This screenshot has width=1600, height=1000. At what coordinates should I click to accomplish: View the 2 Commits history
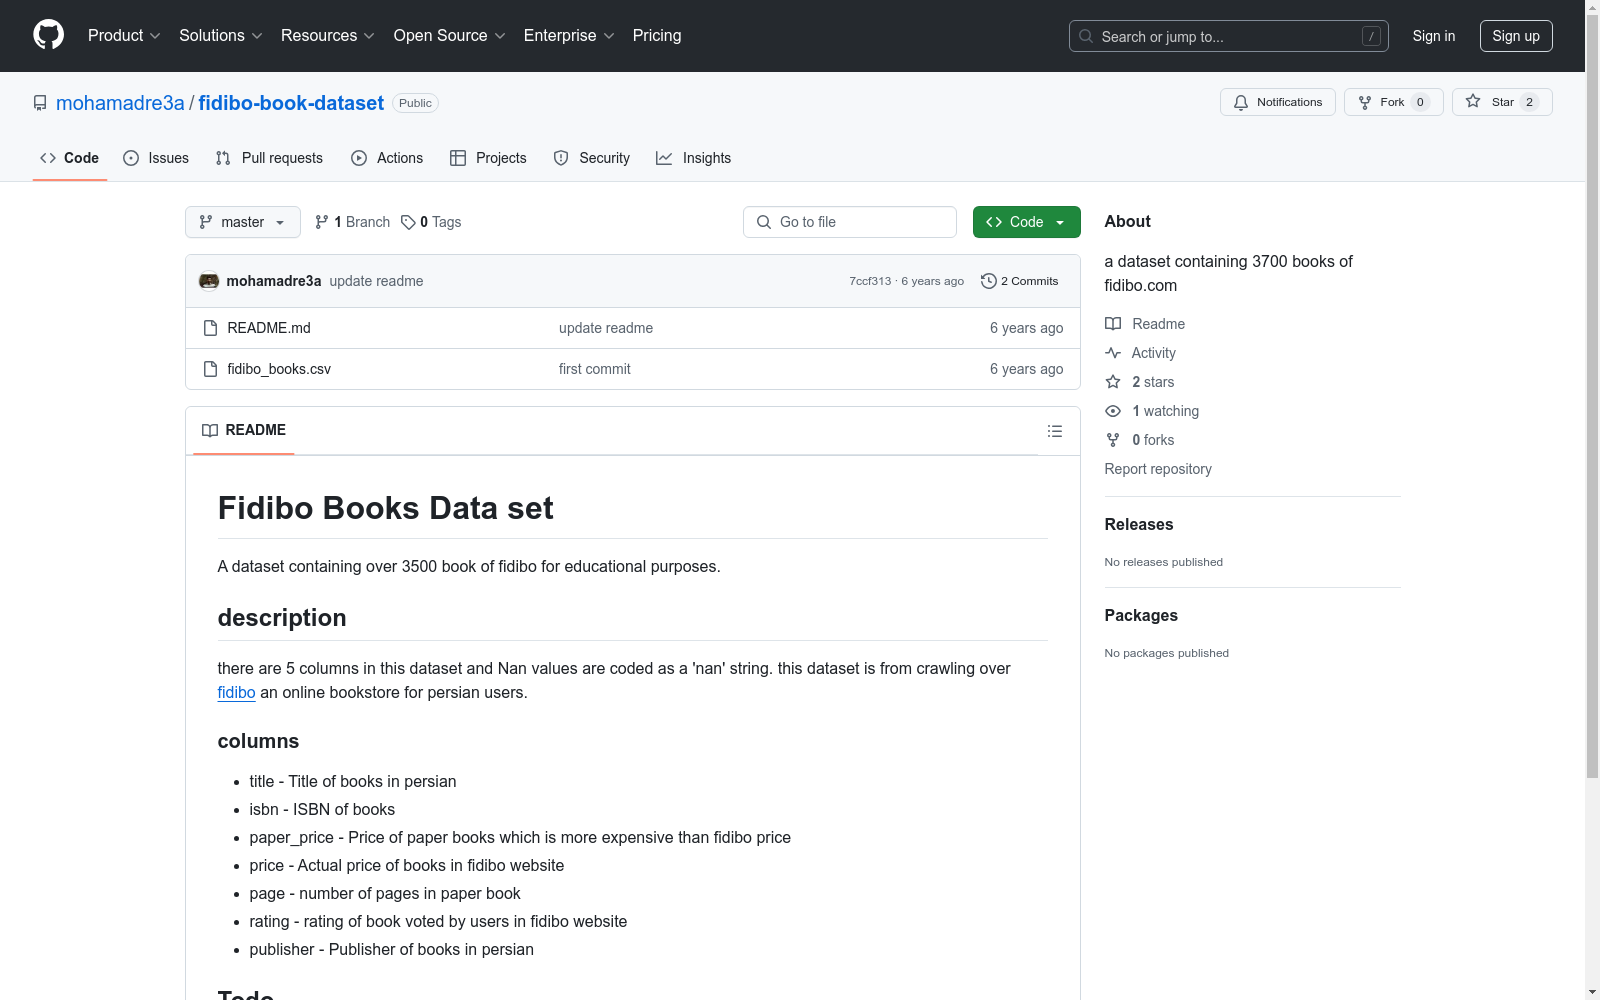tap(1019, 281)
